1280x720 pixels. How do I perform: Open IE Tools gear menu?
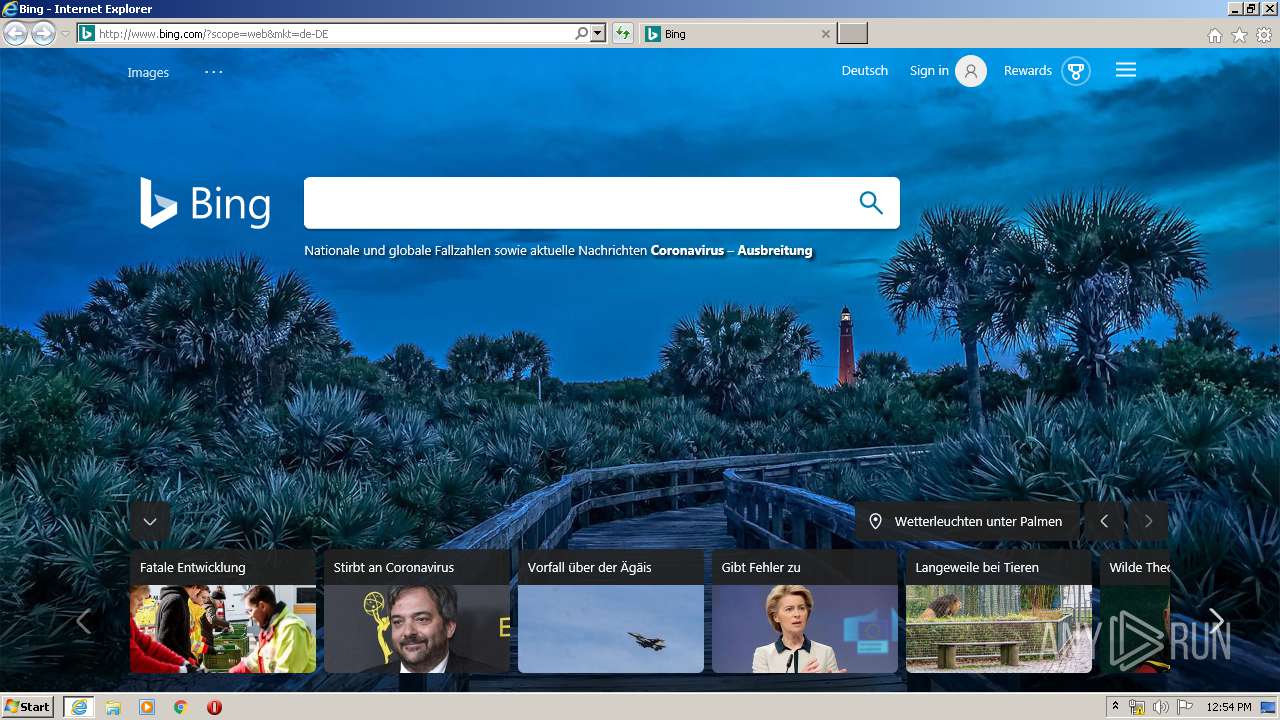(1264, 35)
